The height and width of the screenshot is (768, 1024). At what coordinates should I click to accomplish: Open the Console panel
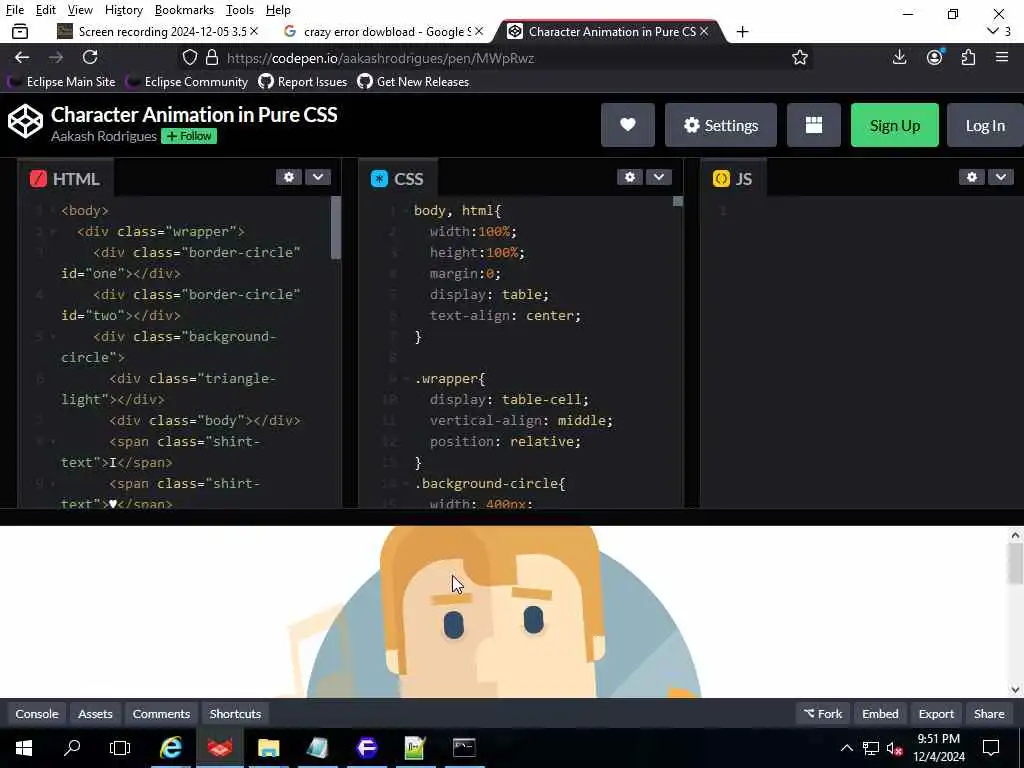[x=37, y=714]
